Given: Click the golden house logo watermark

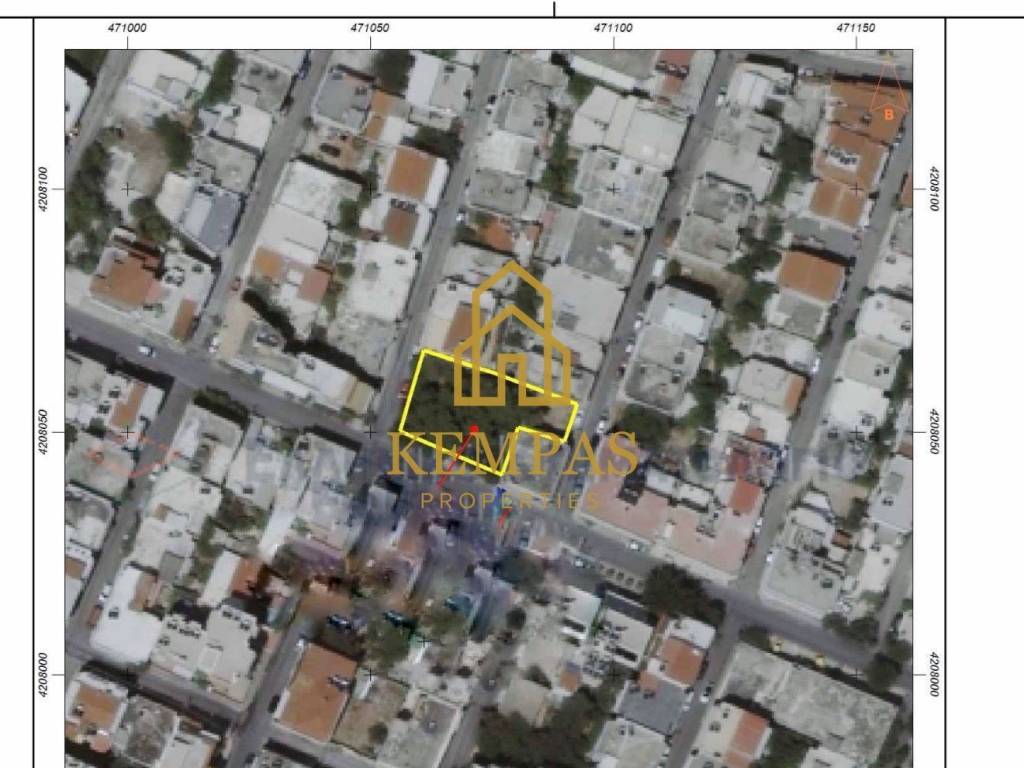Looking at the screenshot, I should click(x=512, y=335).
